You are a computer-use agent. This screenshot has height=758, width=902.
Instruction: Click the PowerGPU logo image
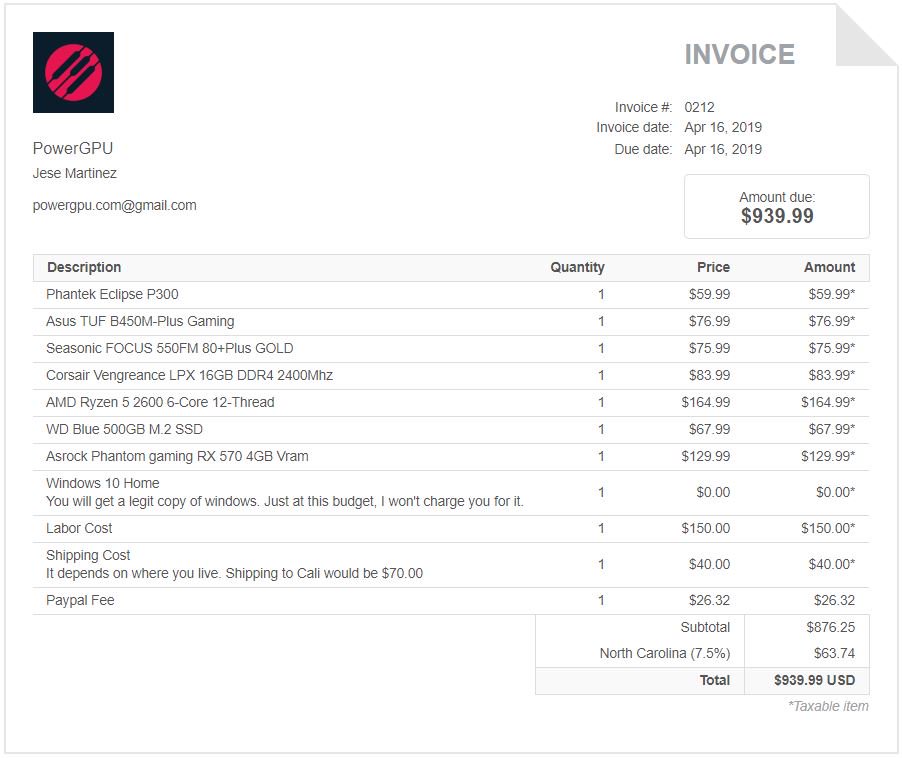coord(73,72)
